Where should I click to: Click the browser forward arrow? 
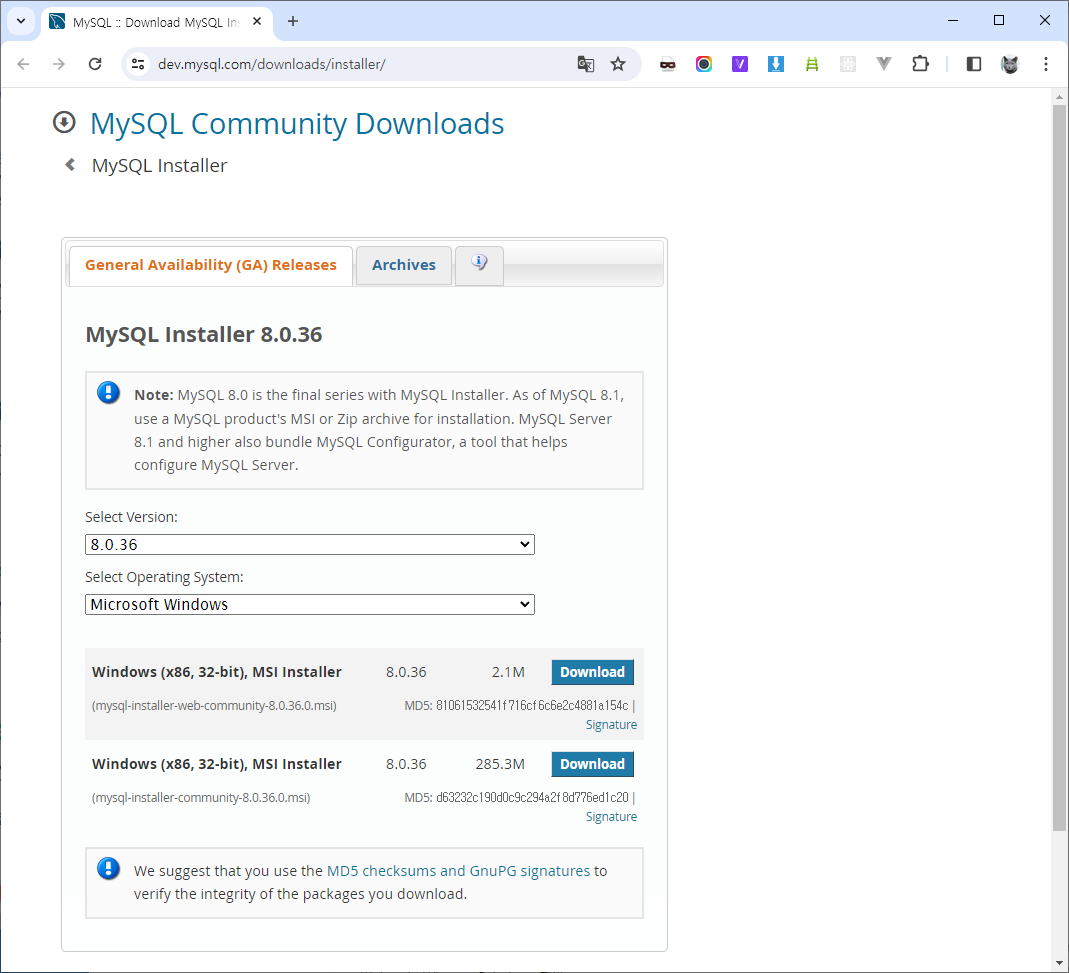pos(59,64)
